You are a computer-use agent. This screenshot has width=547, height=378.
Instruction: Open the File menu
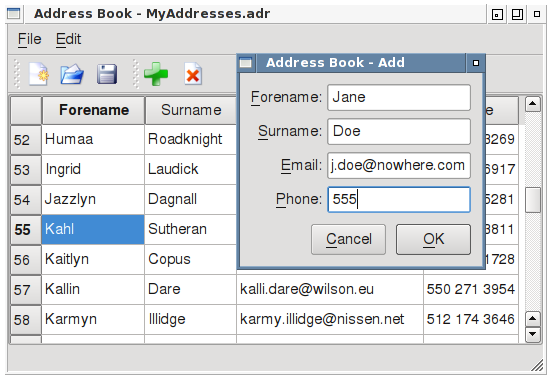click(x=30, y=39)
